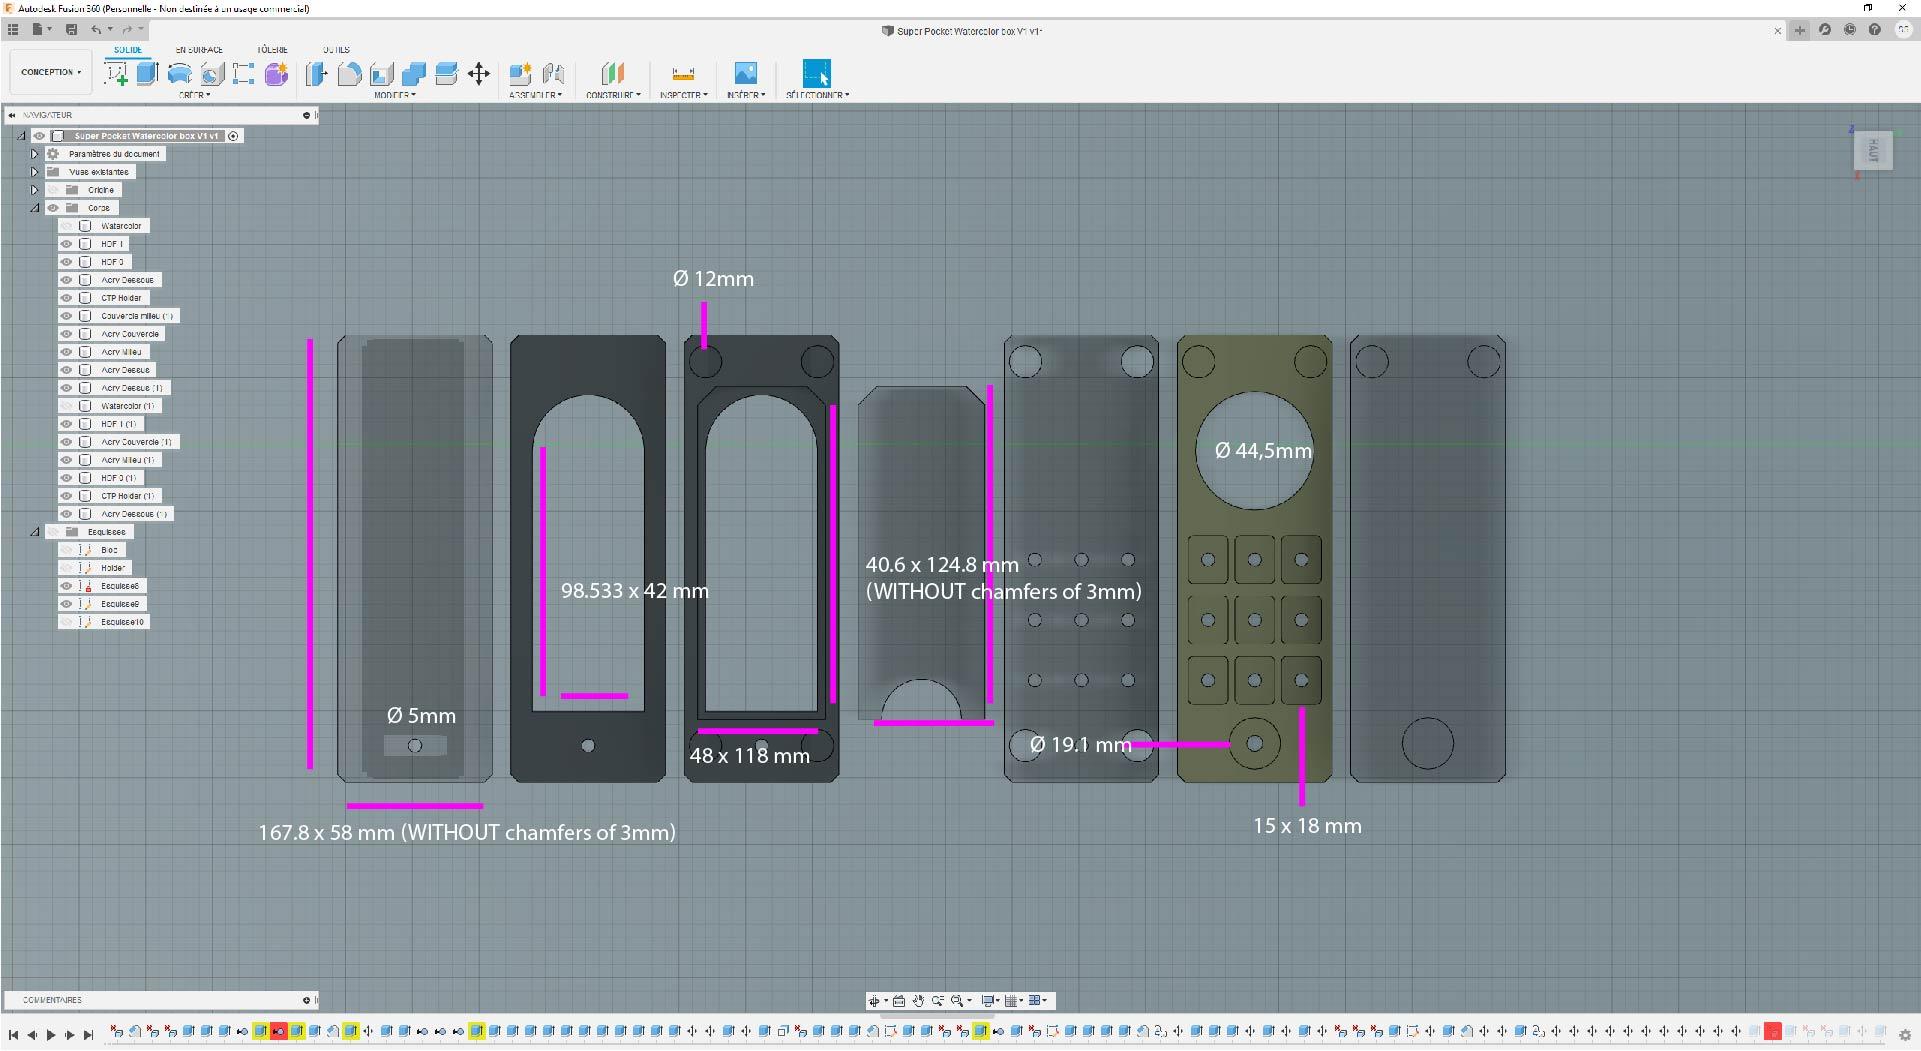Screen dimensions: 1921x1051
Task: Open the Data Panel grid icon
Action: (x=13, y=30)
